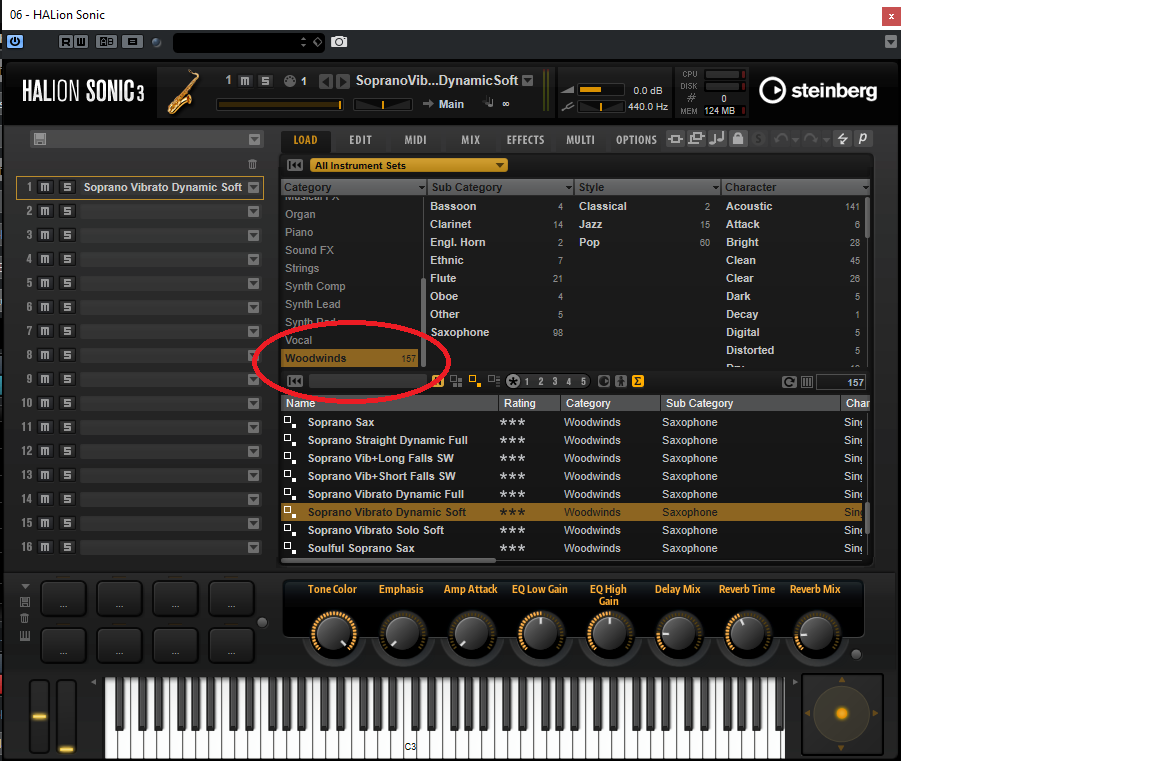Open program dropdown next to SopranoVib...DynamicSoft

(528, 81)
